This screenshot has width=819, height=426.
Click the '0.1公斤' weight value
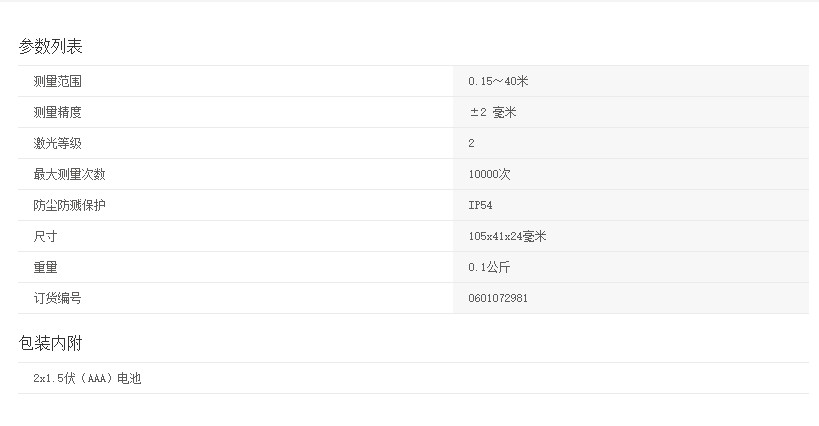coord(489,267)
